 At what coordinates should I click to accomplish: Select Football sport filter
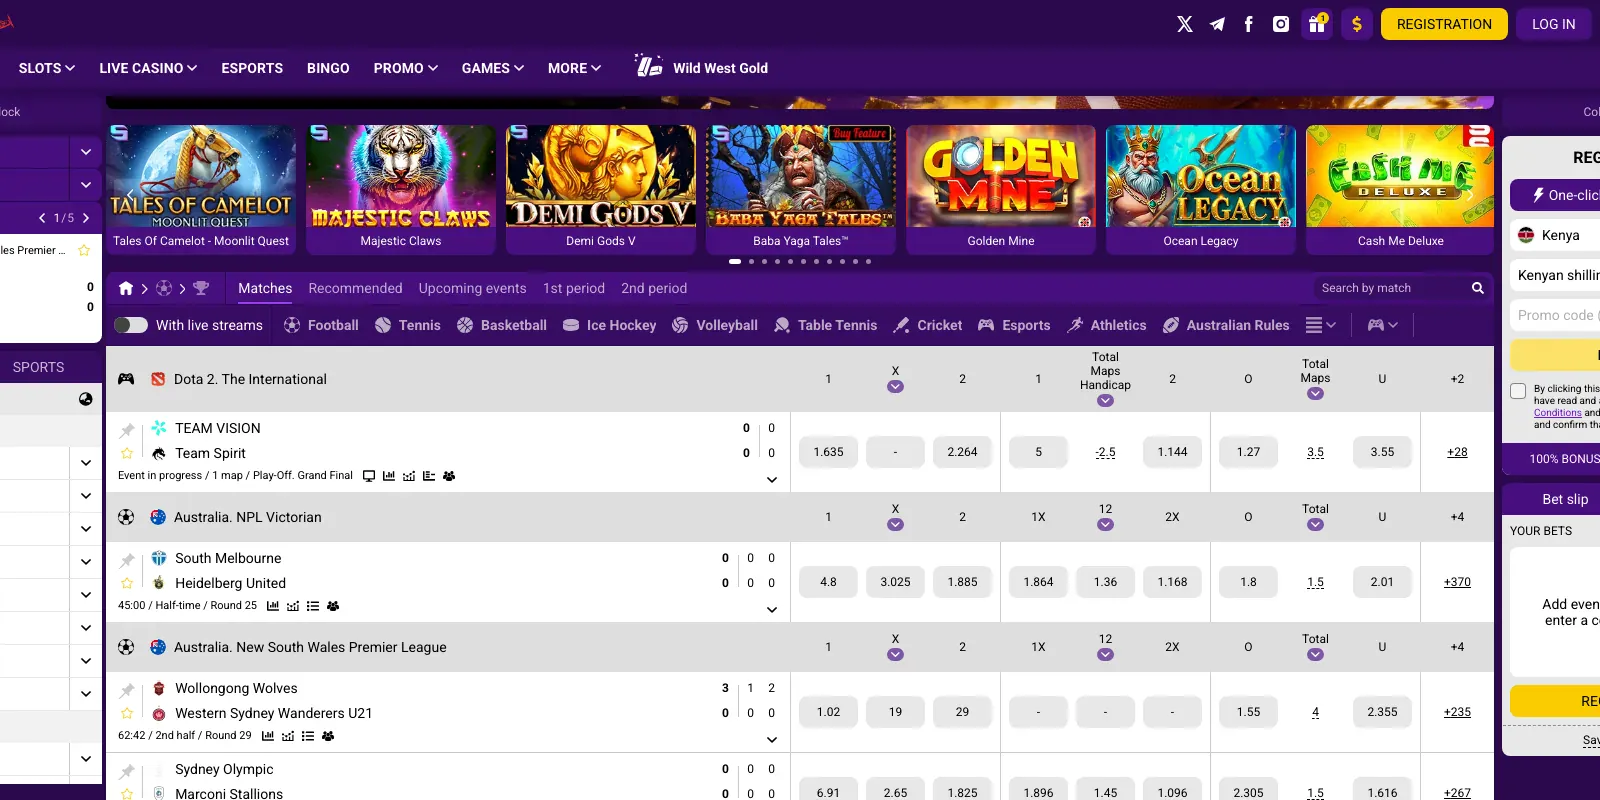coord(321,325)
